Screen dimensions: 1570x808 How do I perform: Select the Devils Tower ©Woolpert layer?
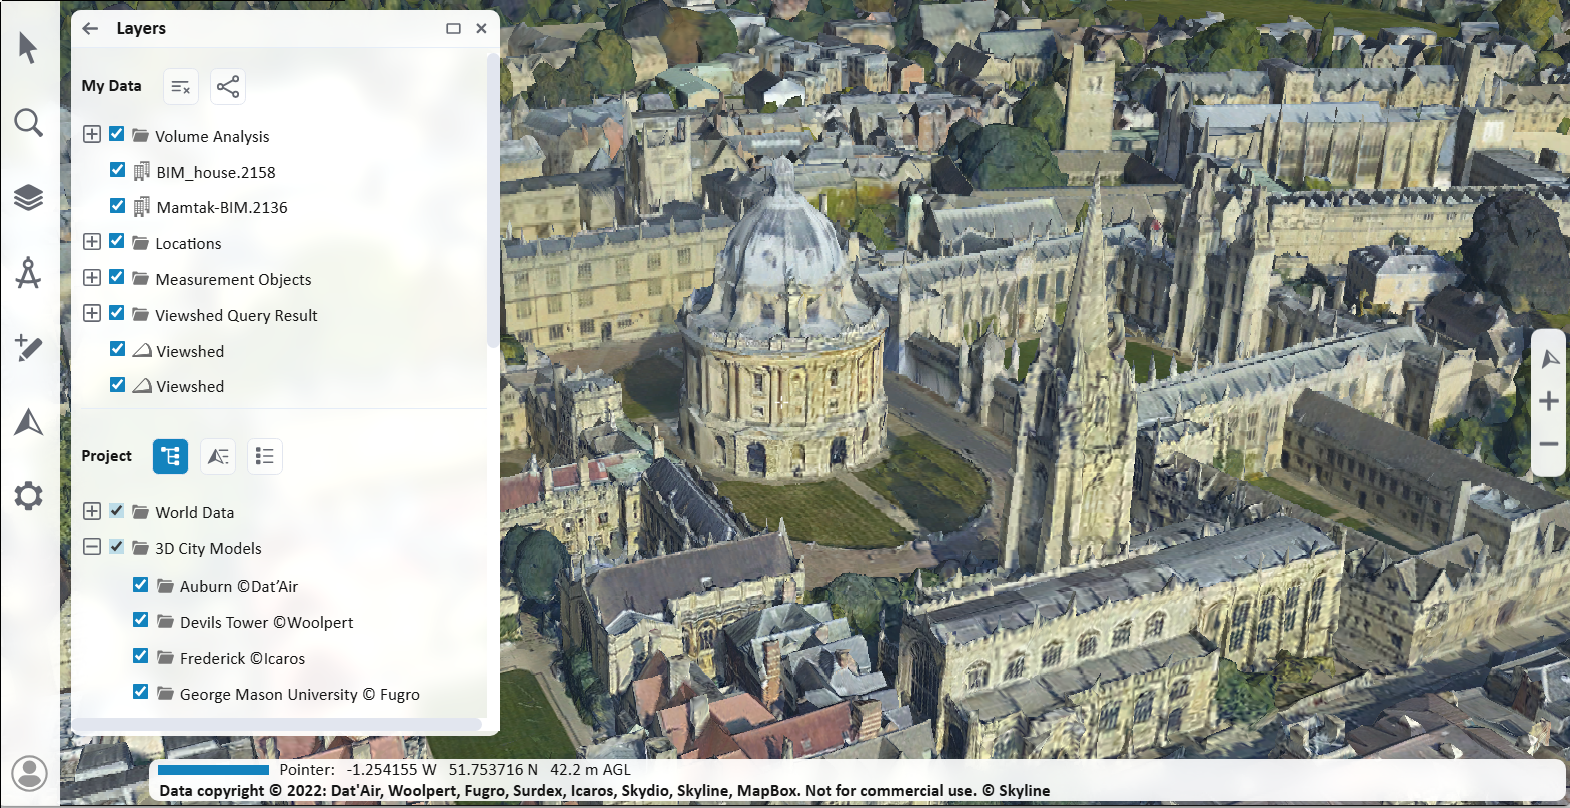(x=267, y=623)
